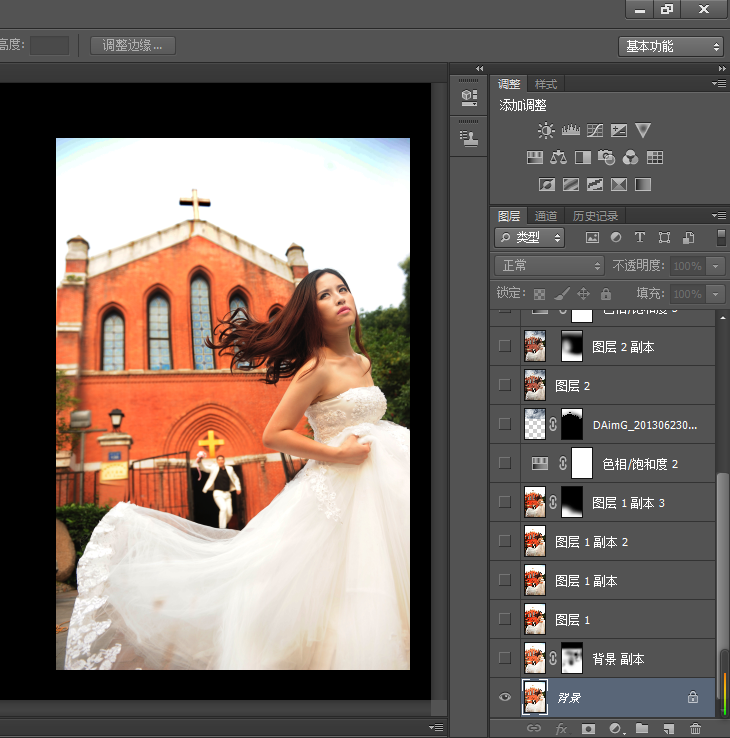Add a Color Balance adjustment
Viewport: 730px width, 738px height.
tap(559, 157)
